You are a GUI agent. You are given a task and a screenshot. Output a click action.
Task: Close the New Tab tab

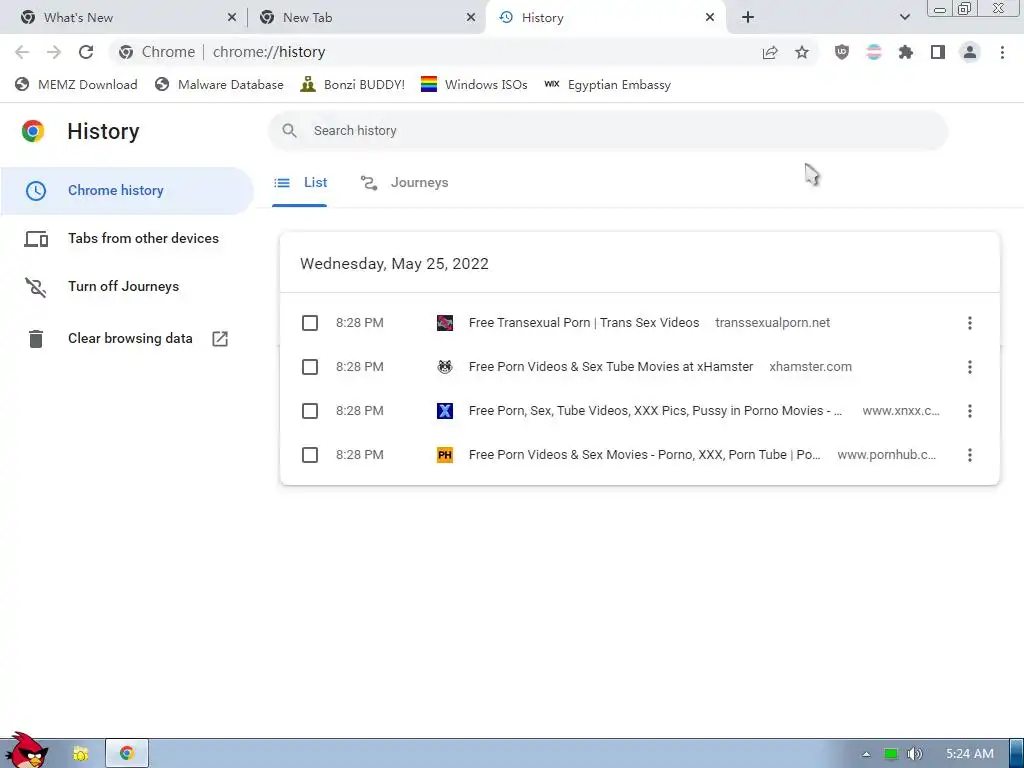pos(471,18)
